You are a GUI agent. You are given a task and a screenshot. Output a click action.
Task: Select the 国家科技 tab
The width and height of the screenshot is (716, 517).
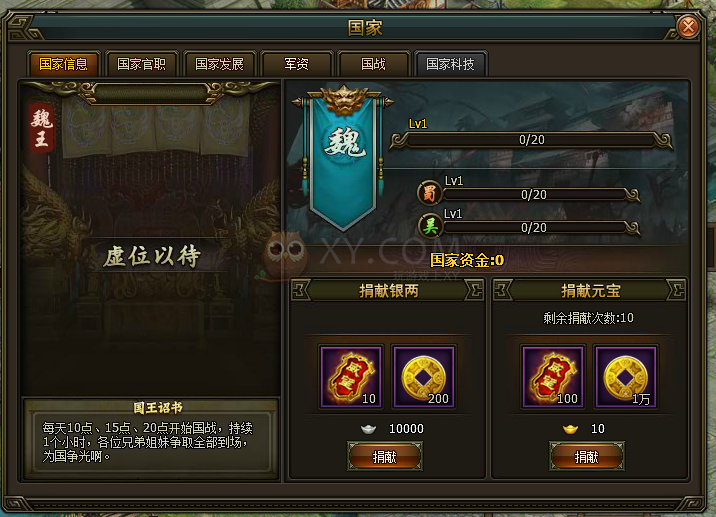450,64
